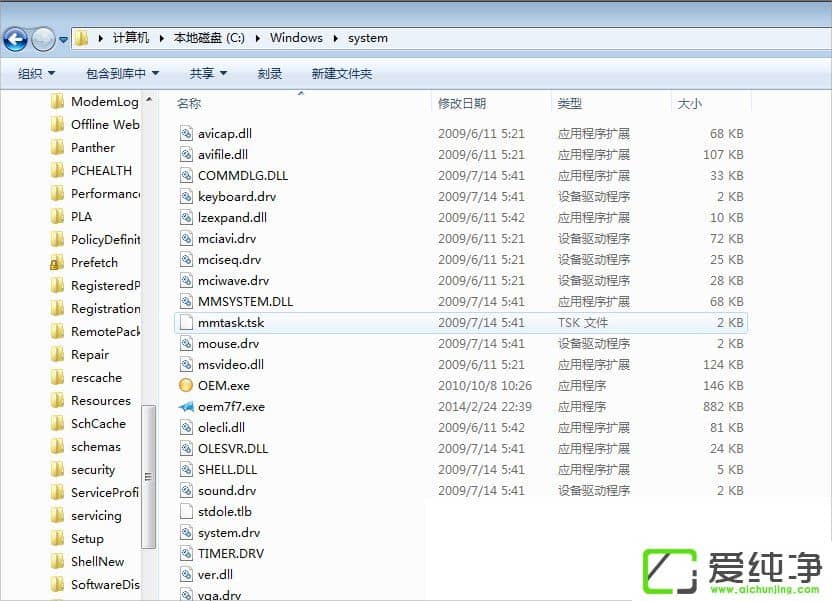Image resolution: width=832 pixels, height=601 pixels.
Task: Select the stdole.tlb file icon
Action: click(x=186, y=511)
